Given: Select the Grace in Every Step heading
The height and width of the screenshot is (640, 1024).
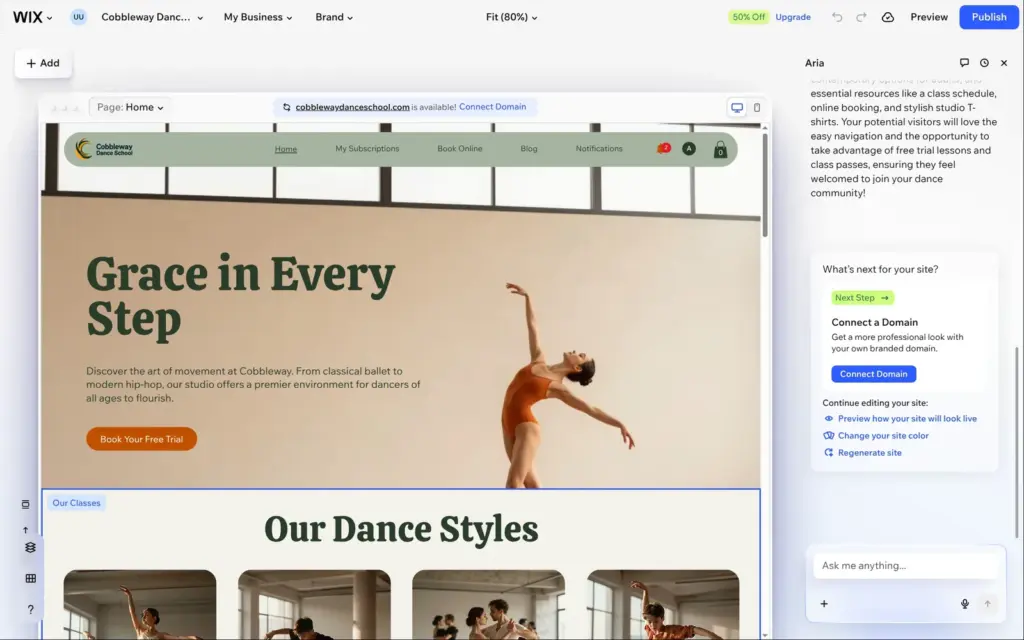Looking at the screenshot, I should (240, 296).
